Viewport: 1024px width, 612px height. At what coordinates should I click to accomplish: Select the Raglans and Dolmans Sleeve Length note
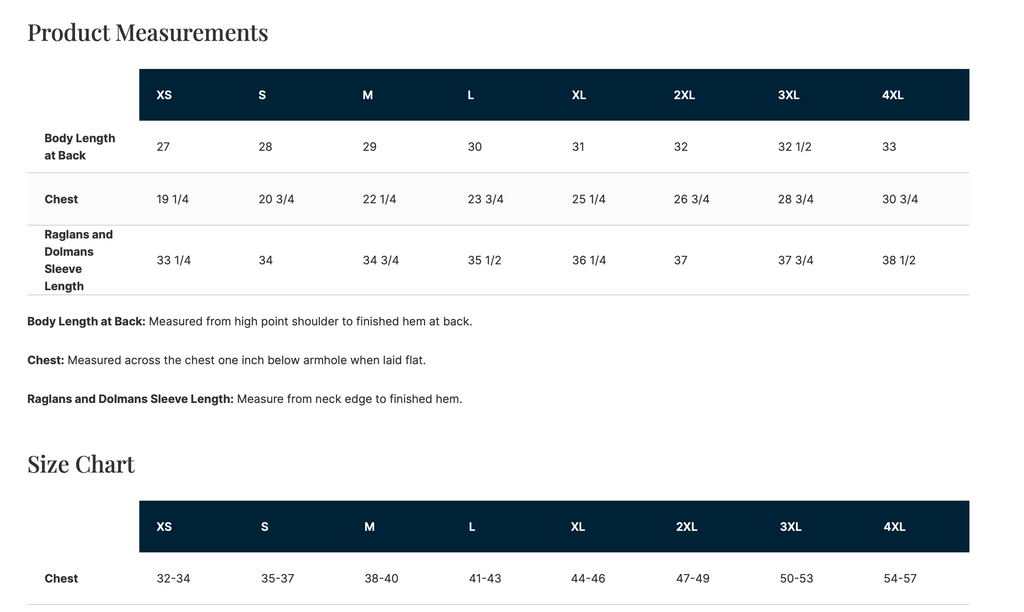(244, 399)
